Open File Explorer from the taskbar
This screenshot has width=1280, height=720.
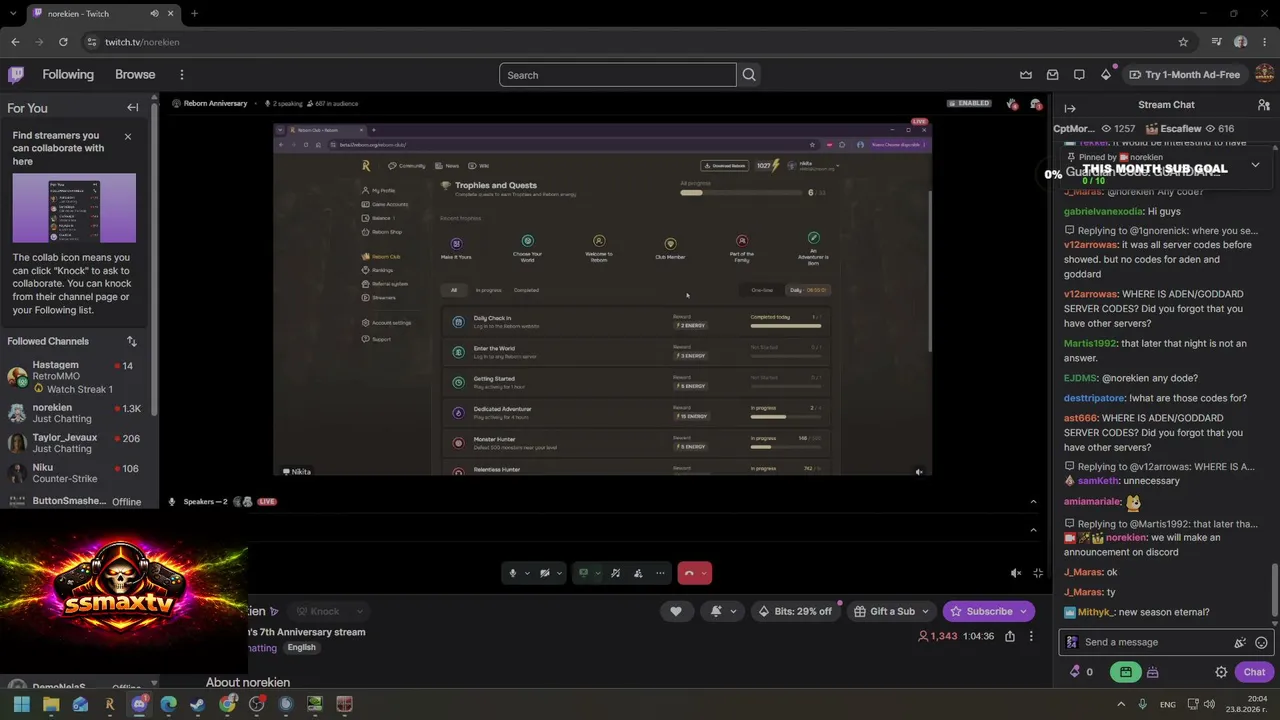(51, 704)
